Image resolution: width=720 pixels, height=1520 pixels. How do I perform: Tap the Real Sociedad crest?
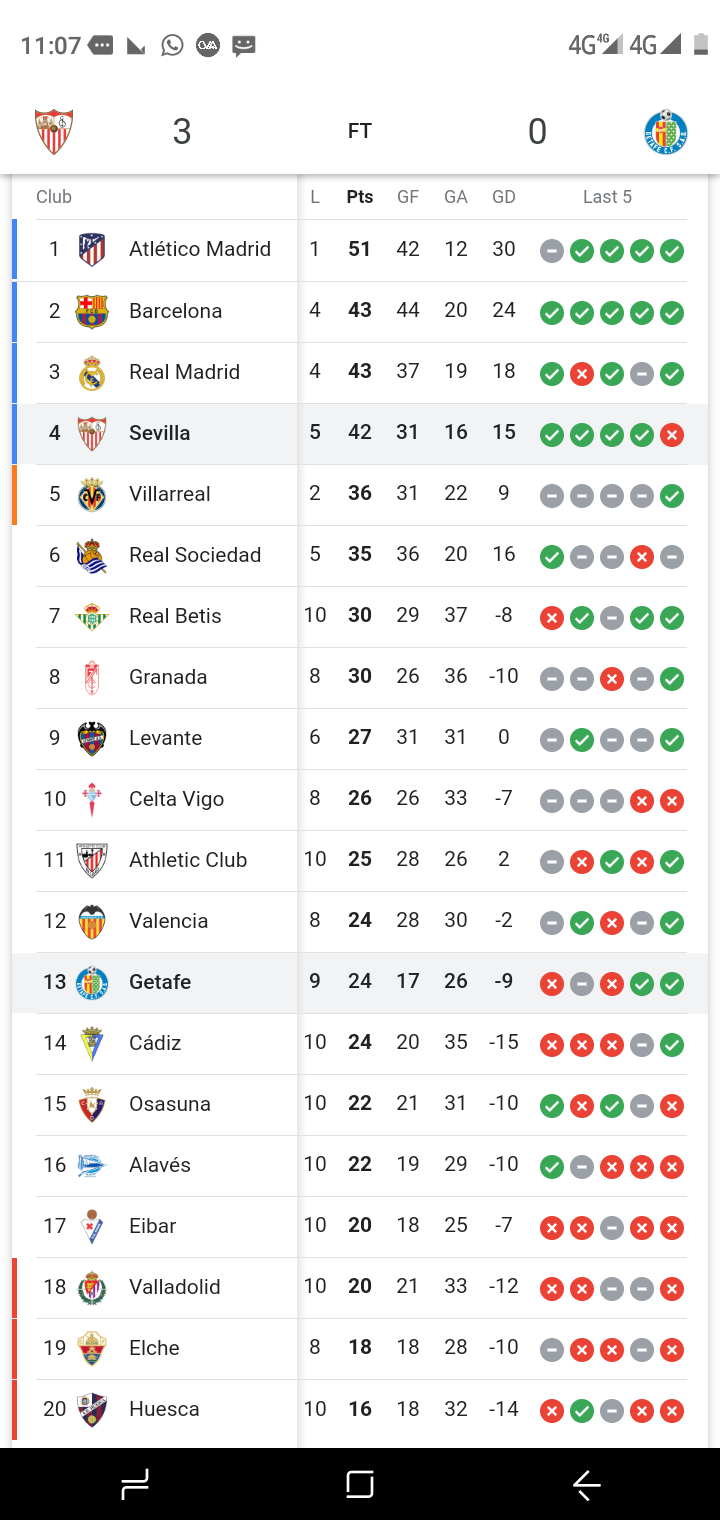point(92,555)
